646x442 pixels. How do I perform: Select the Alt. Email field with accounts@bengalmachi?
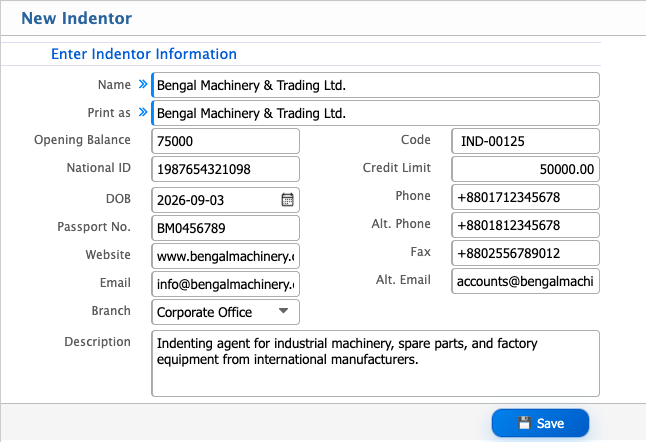525,281
